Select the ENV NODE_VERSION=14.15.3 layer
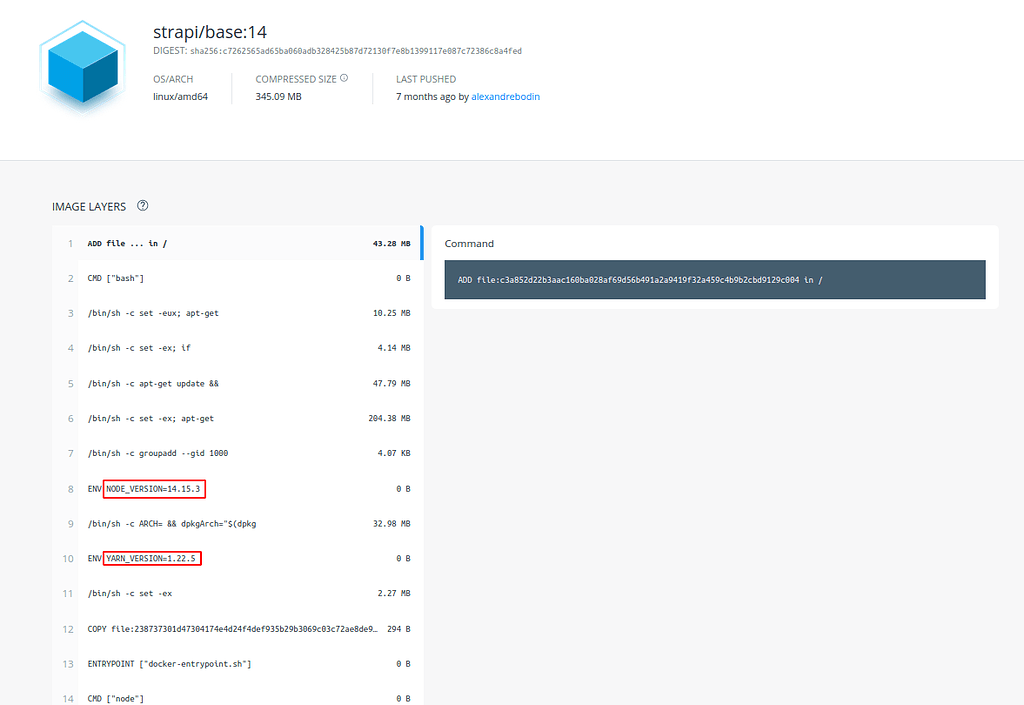The image size is (1024, 705). coord(240,488)
